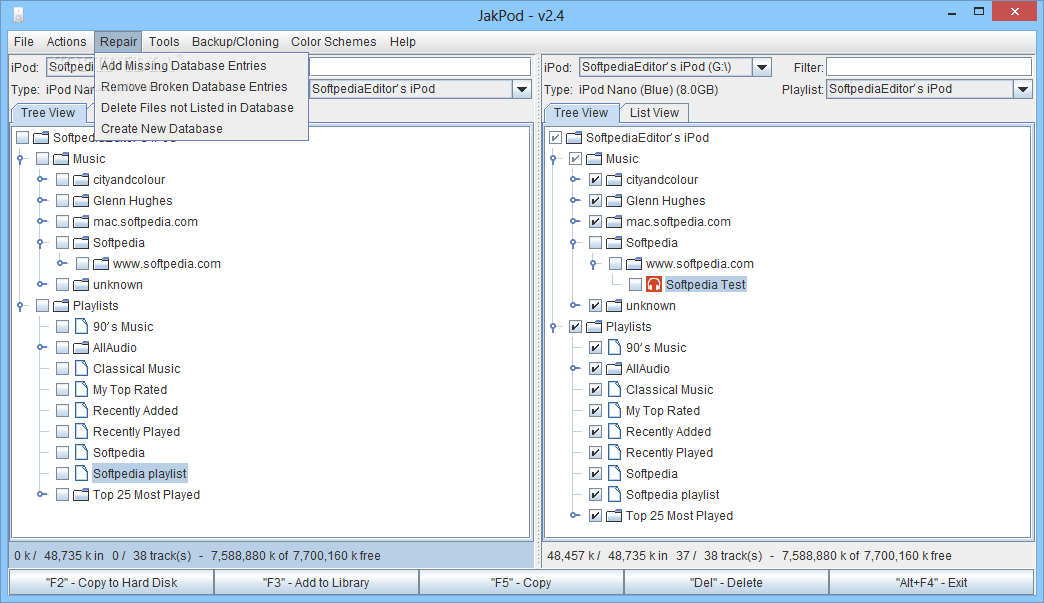Click folder icon of Music in left tree
The image size is (1044, 603).
[61, 159]
